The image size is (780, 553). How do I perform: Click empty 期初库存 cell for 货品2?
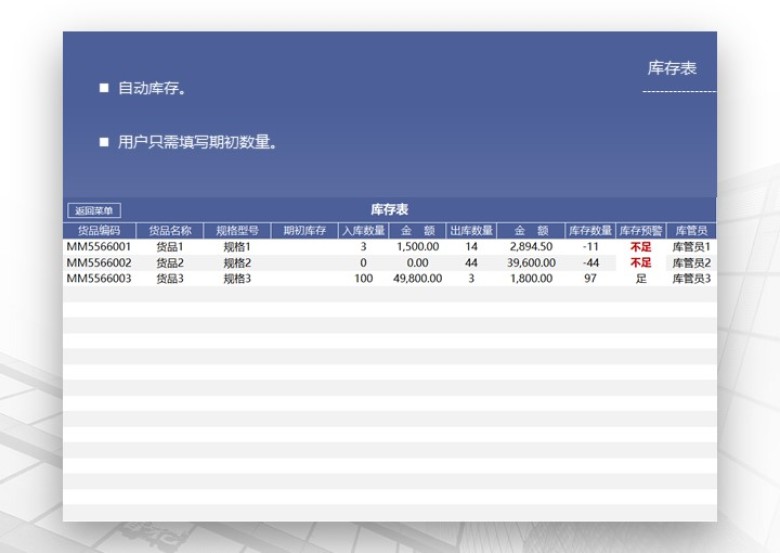click(x=304, y=263)
